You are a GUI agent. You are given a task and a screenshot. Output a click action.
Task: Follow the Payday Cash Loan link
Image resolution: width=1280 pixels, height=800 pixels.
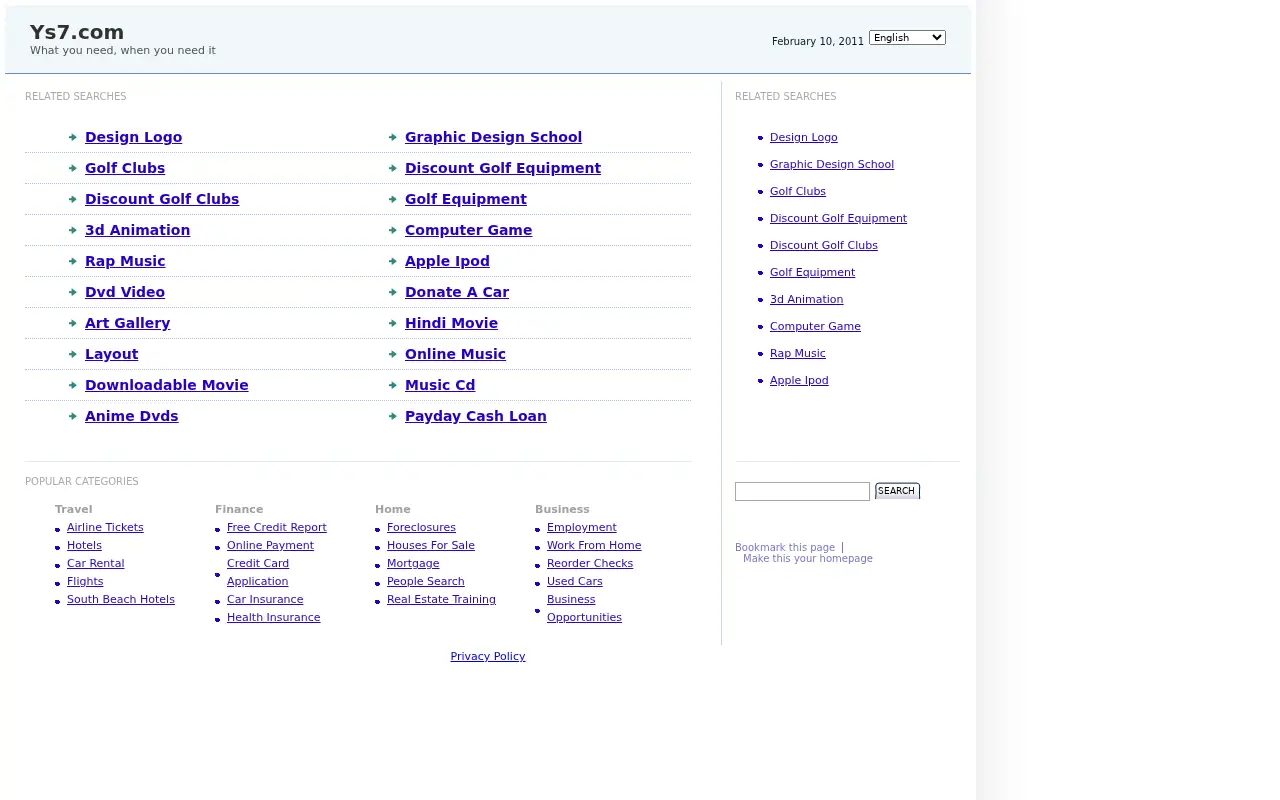coord(476,416)
